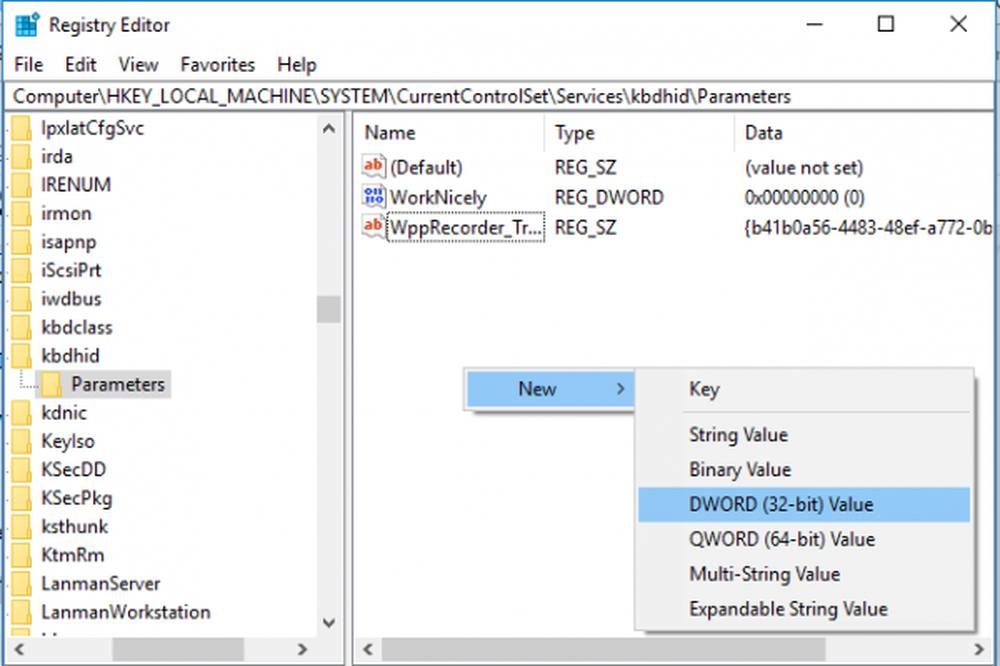Create a new Key from the submenu

pyautogui.click(x=704, y=390)
